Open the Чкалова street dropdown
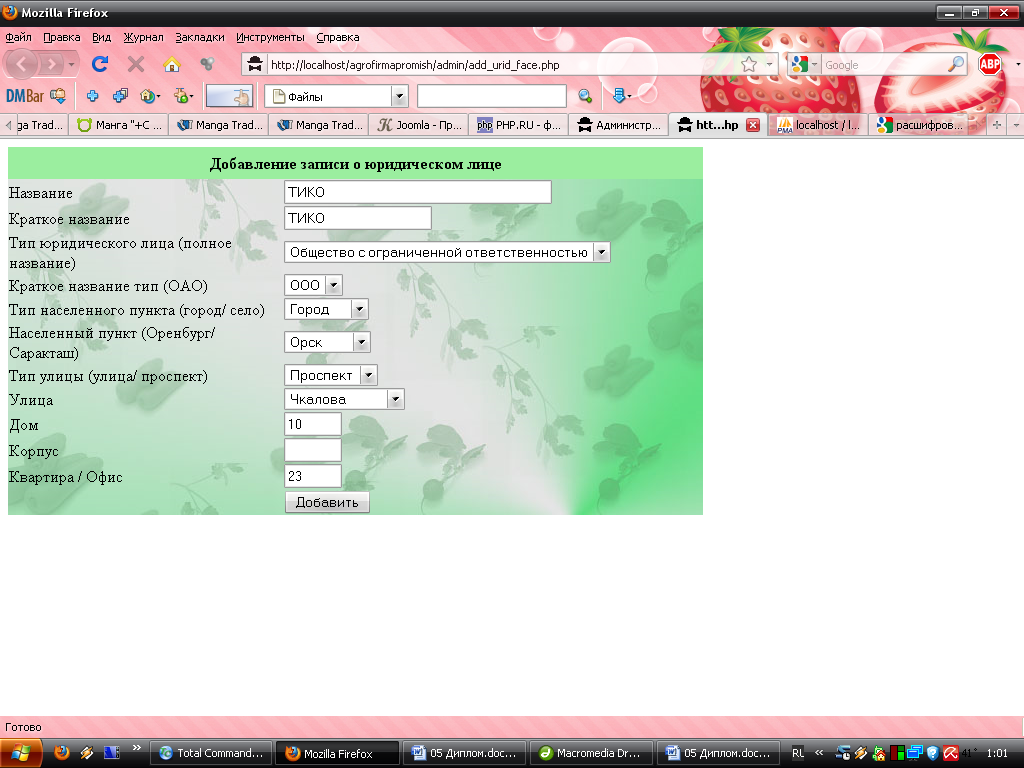The width and height of the screenshot is (1024, 768). [344, 399]
